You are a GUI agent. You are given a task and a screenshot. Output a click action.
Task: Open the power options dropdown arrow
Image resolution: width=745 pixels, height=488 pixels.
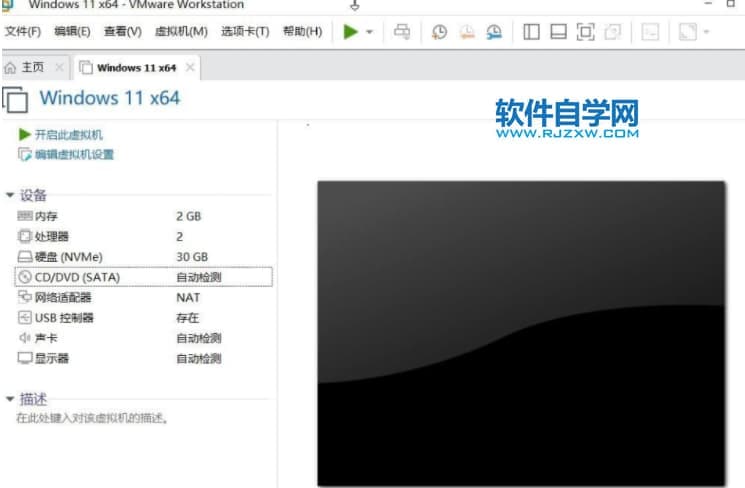(x=369, y=32)
